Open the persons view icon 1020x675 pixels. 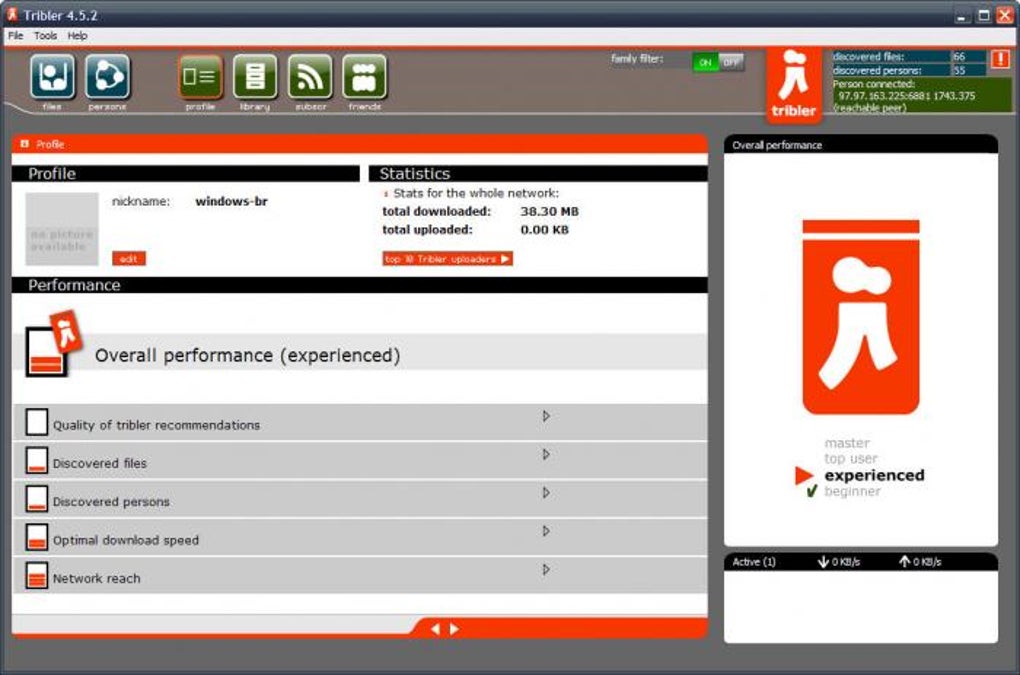pyautogui.click(x=107, y=77)
